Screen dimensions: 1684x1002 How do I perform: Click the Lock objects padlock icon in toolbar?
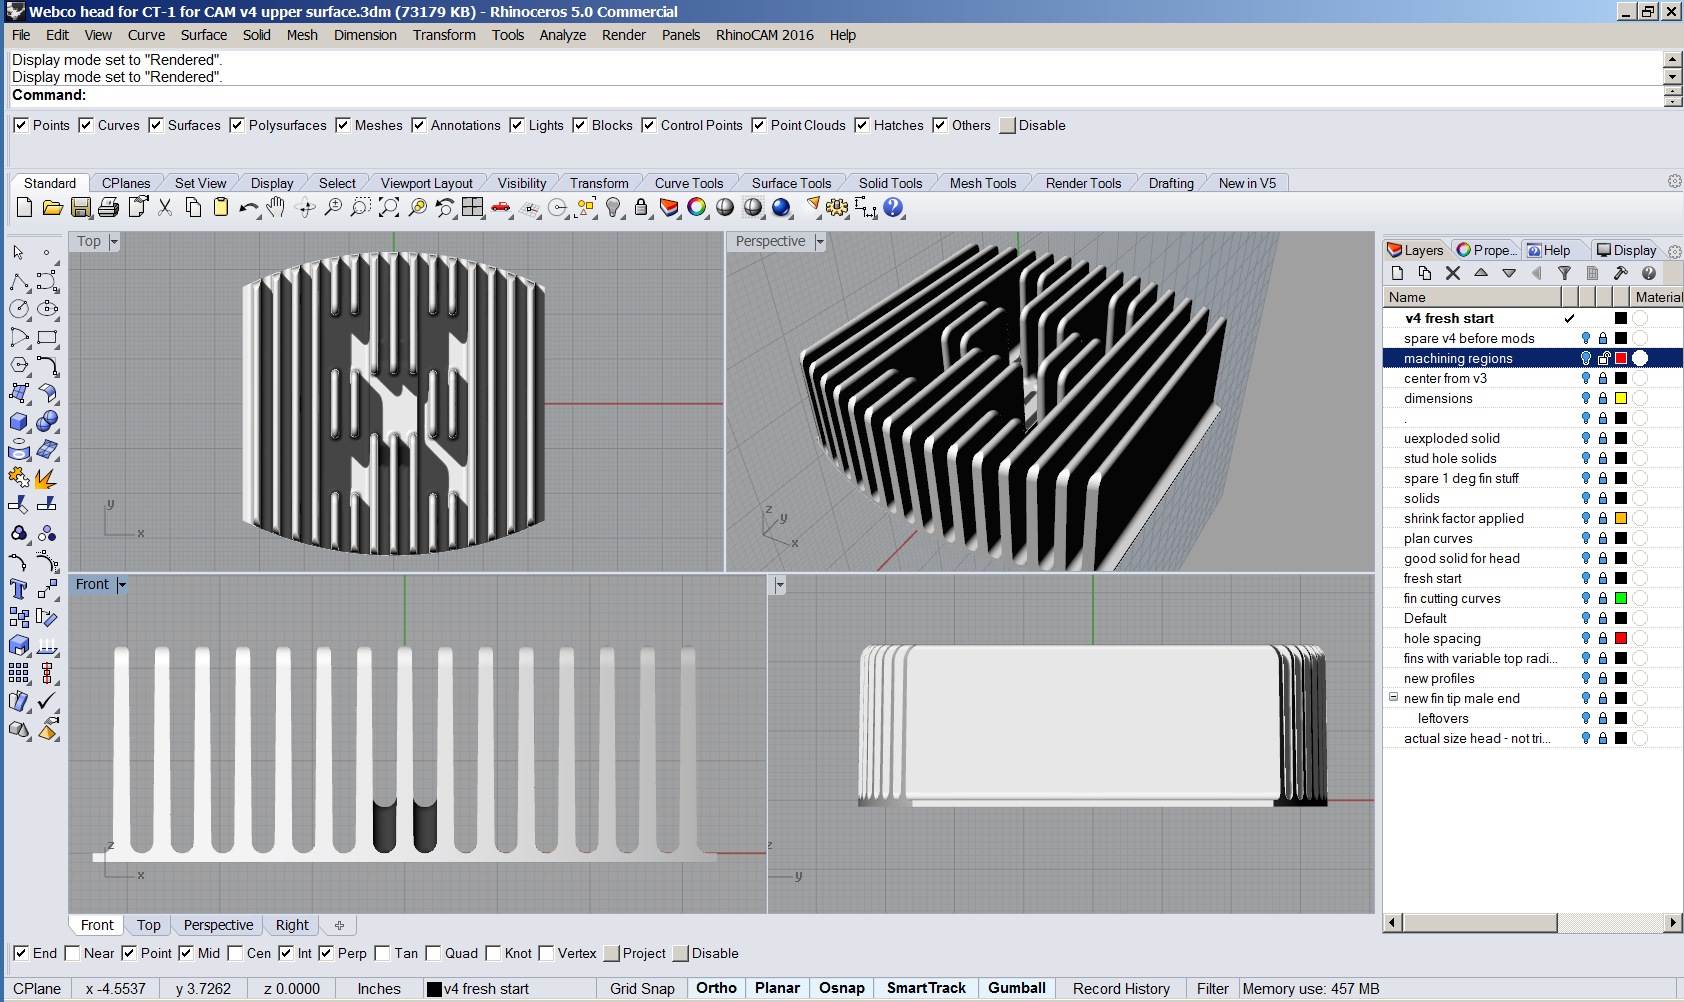click(641, 207)
